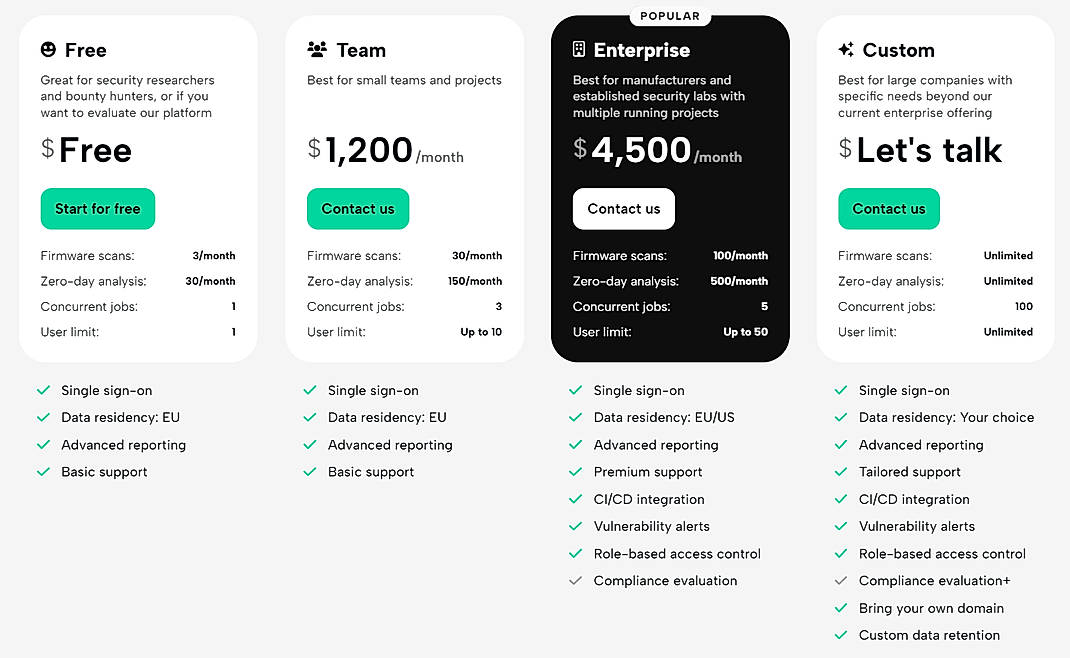Screen dimensions: 1070x658
Task: Click the checkmark beside Tailored support
Action: [841, 472]
